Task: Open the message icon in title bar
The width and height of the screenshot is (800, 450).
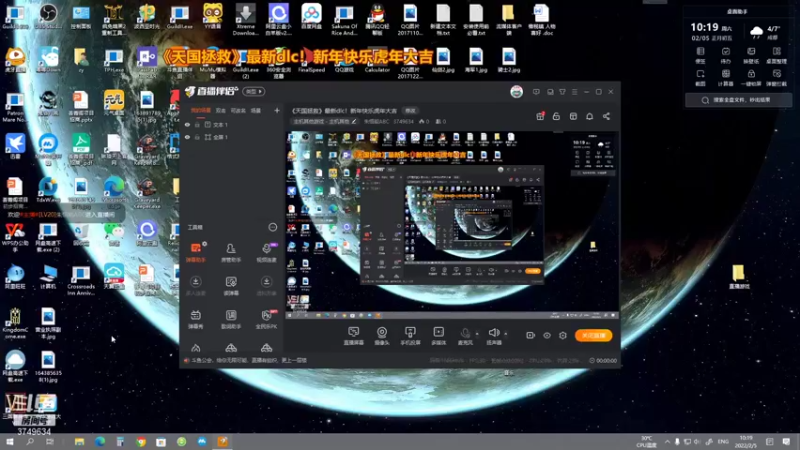Action: click(536, 92)
